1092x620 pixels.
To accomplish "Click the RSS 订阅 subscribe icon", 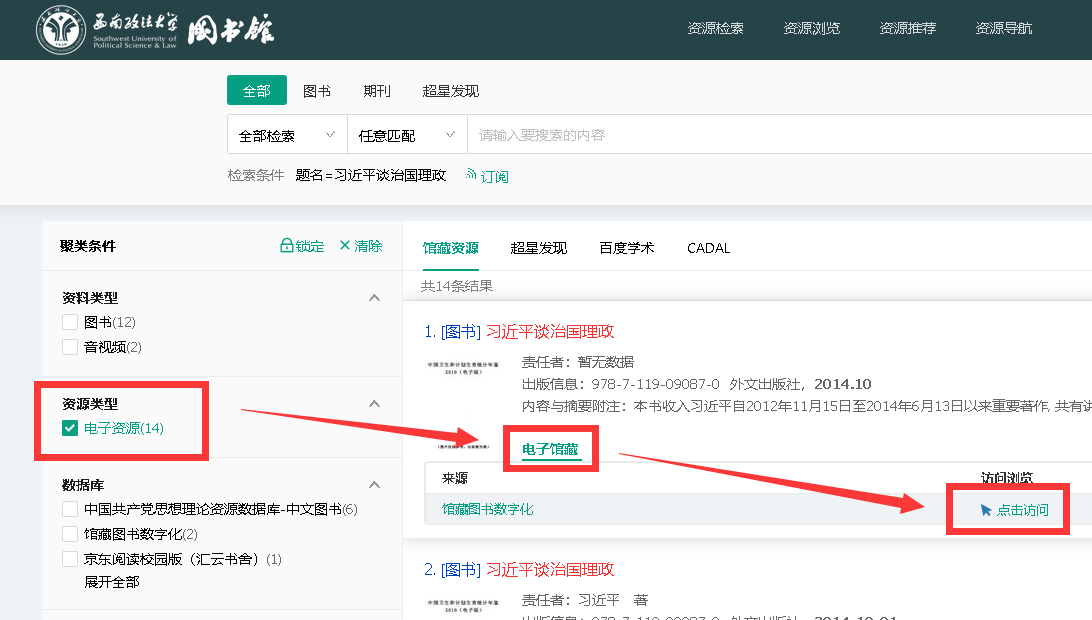I will [471, 175].
